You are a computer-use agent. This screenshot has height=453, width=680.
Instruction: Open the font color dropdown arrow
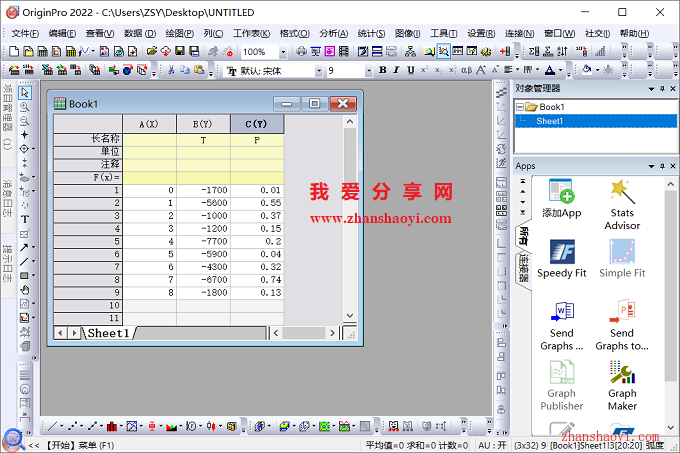point(560,70)
